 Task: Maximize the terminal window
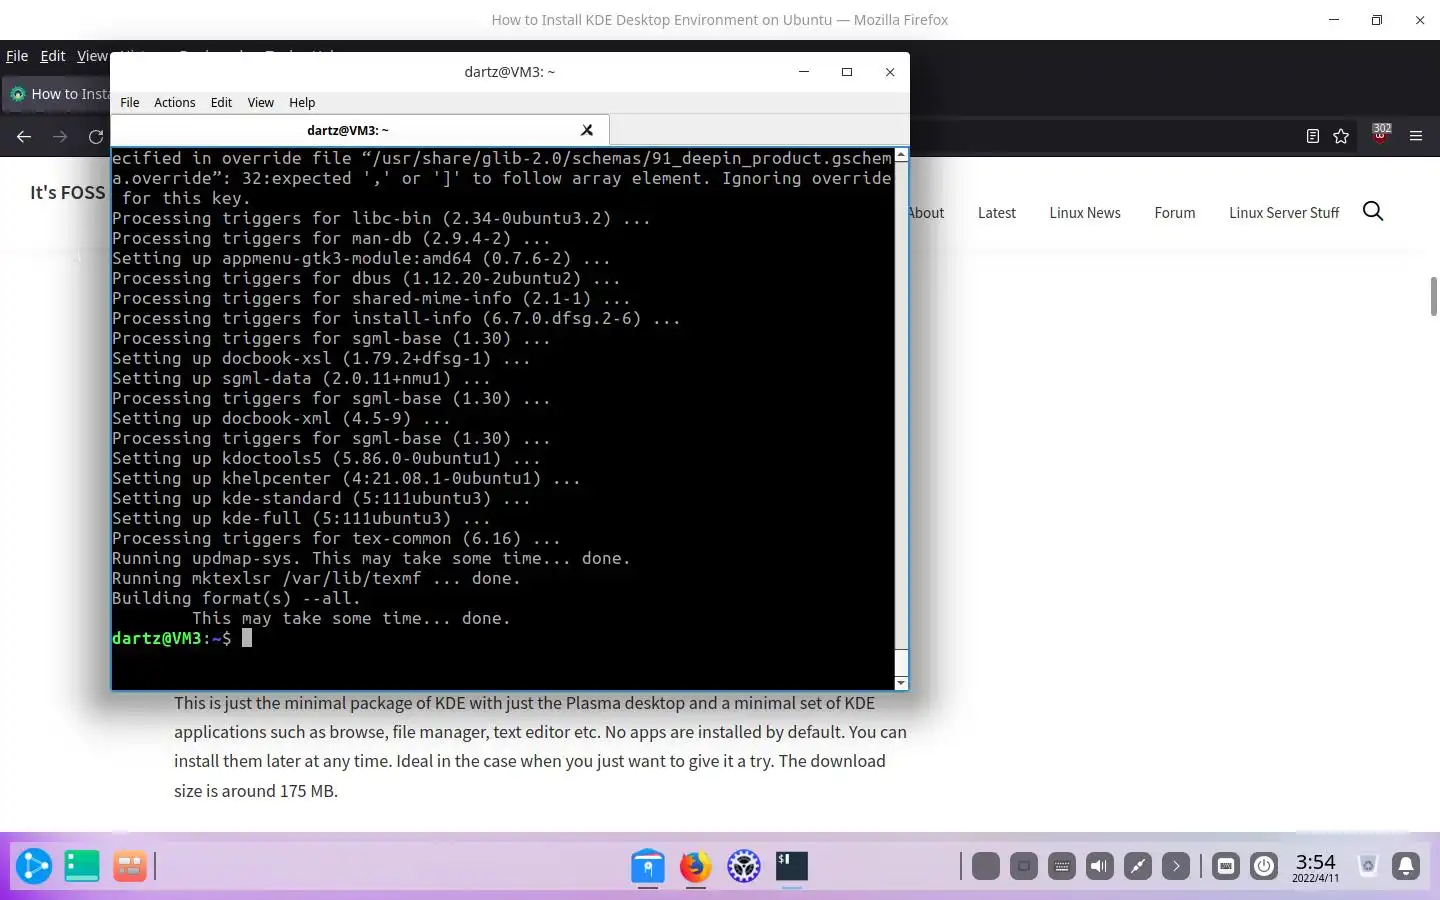pos(847,72)
